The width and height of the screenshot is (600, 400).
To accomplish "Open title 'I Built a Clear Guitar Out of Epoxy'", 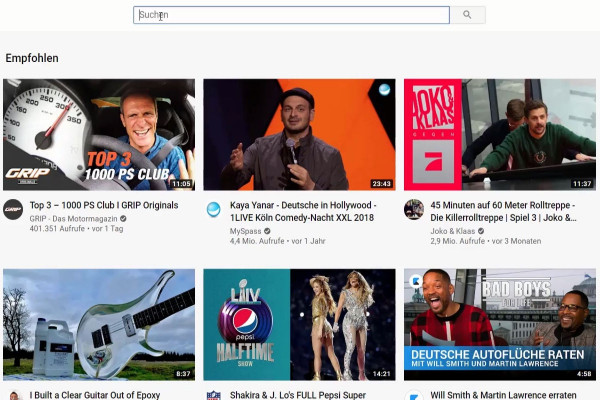I will [x=95, y=395].
